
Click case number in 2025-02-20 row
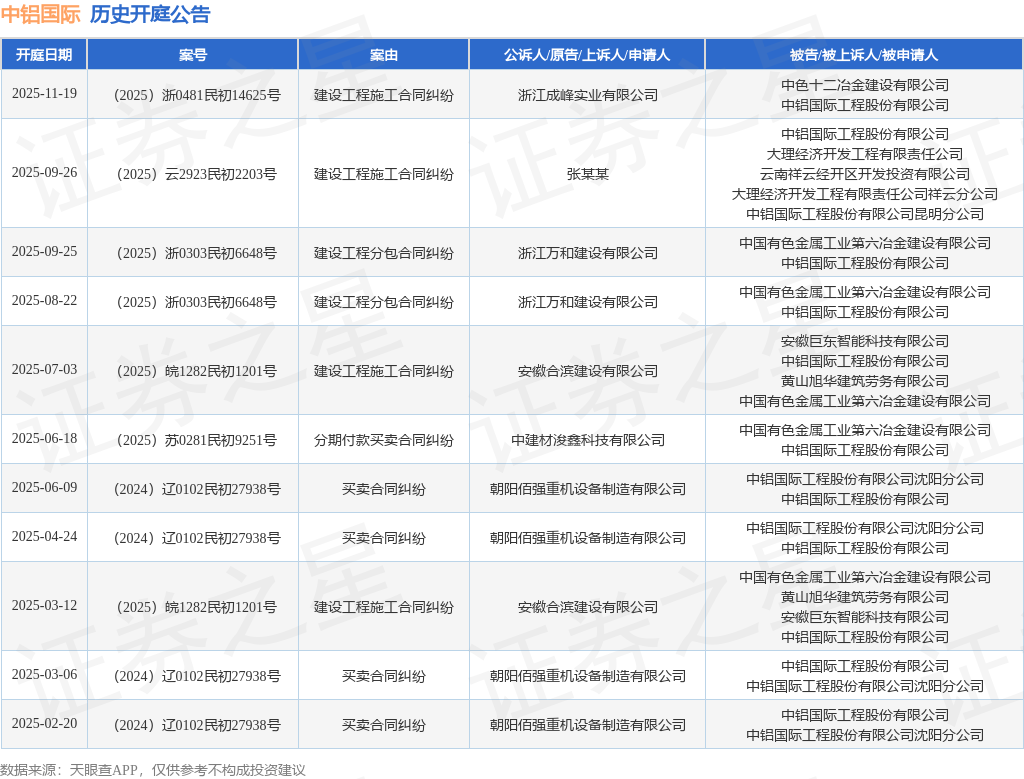pos(197,725)
